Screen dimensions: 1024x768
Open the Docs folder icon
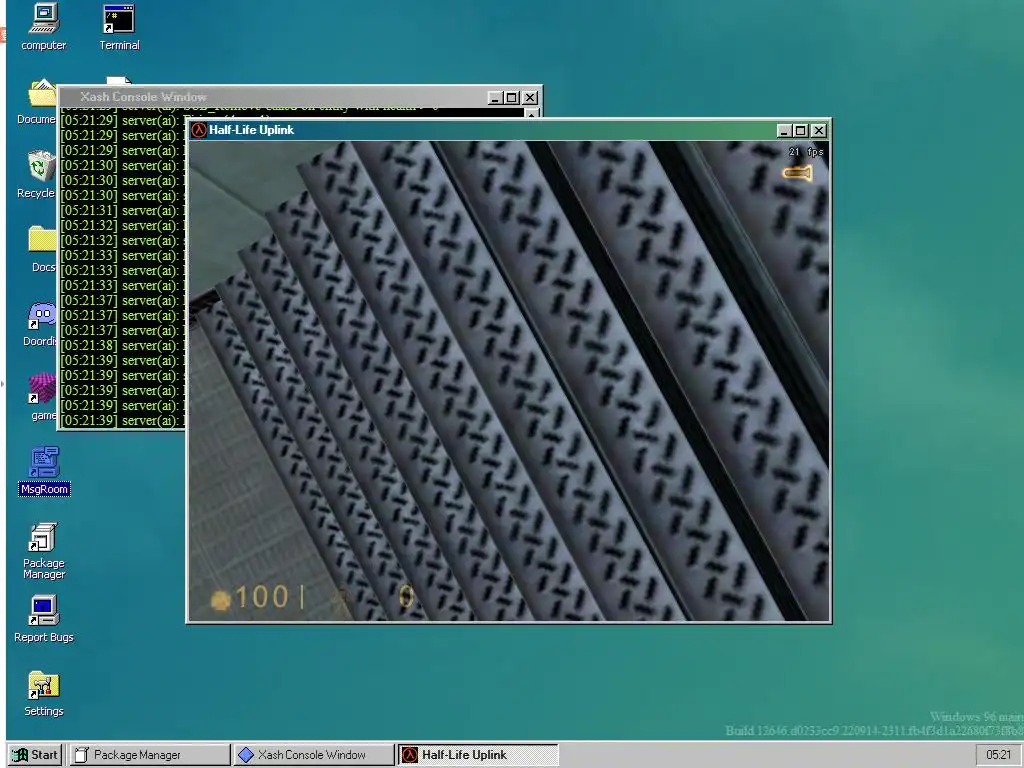[x=42, y=249]
